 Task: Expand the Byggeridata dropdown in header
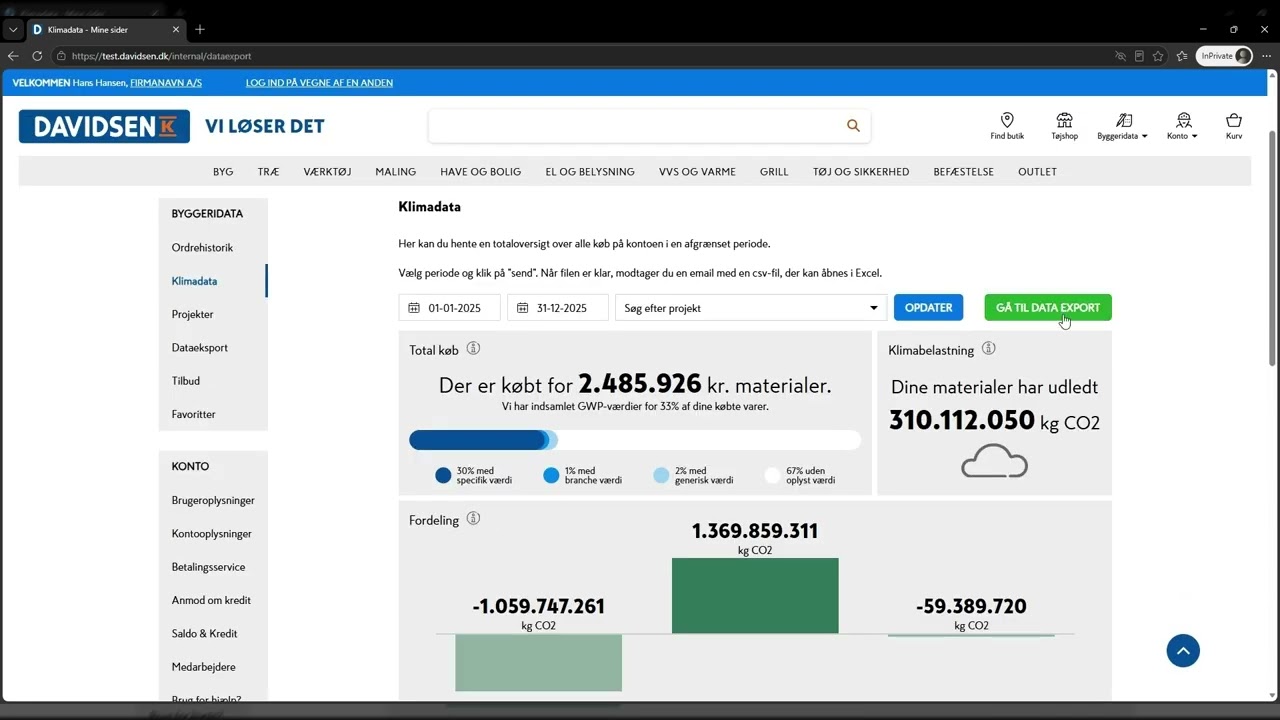click(x=1122, y=126)
